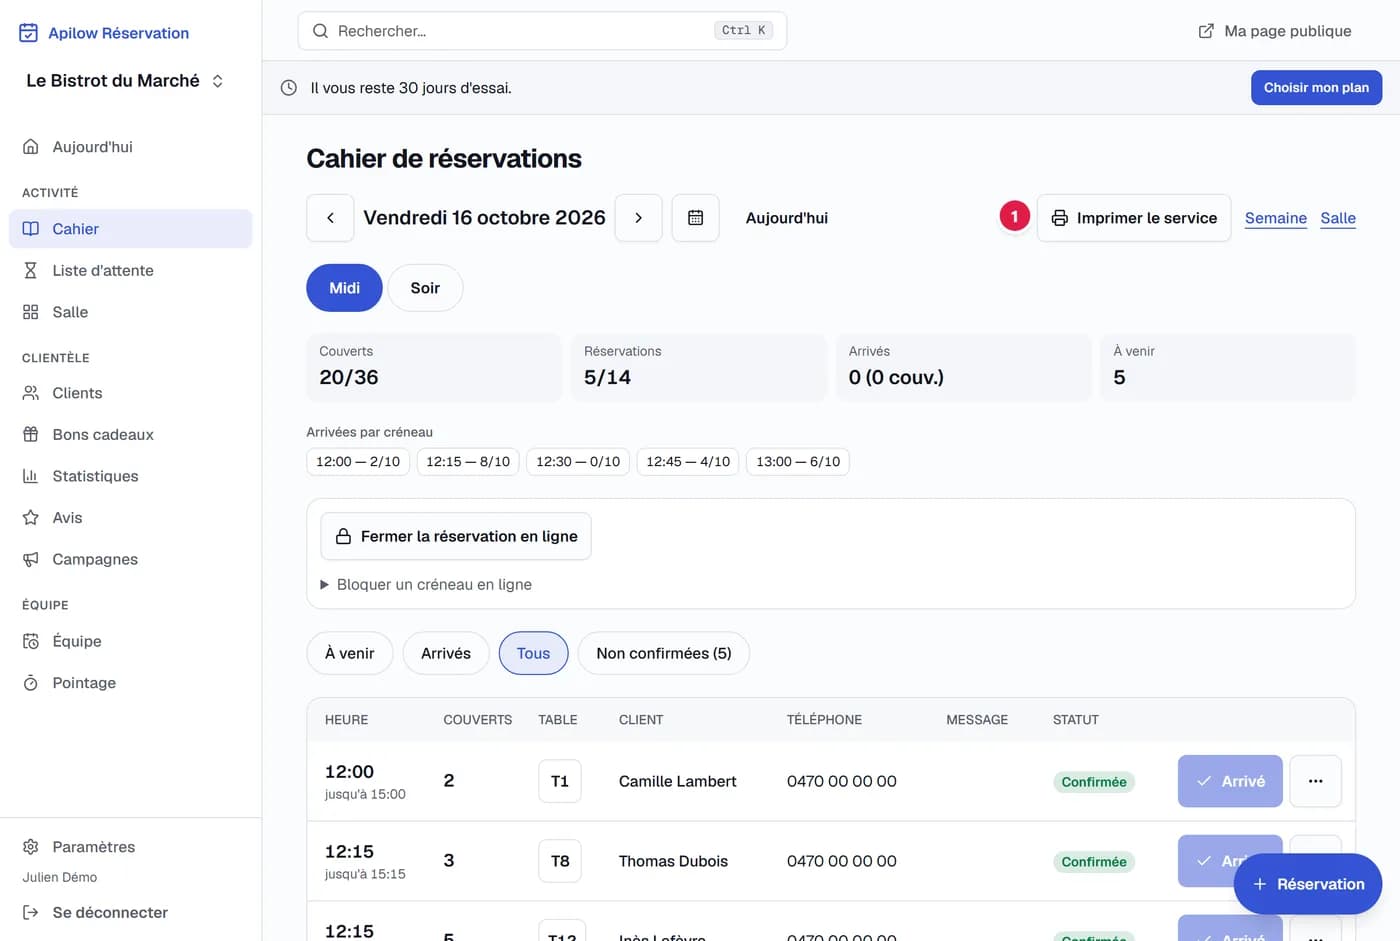The height and width of the screenshot is (941, 1400).
Task: Open Bons cadeaux section
Action: click(x=130, y=435)
